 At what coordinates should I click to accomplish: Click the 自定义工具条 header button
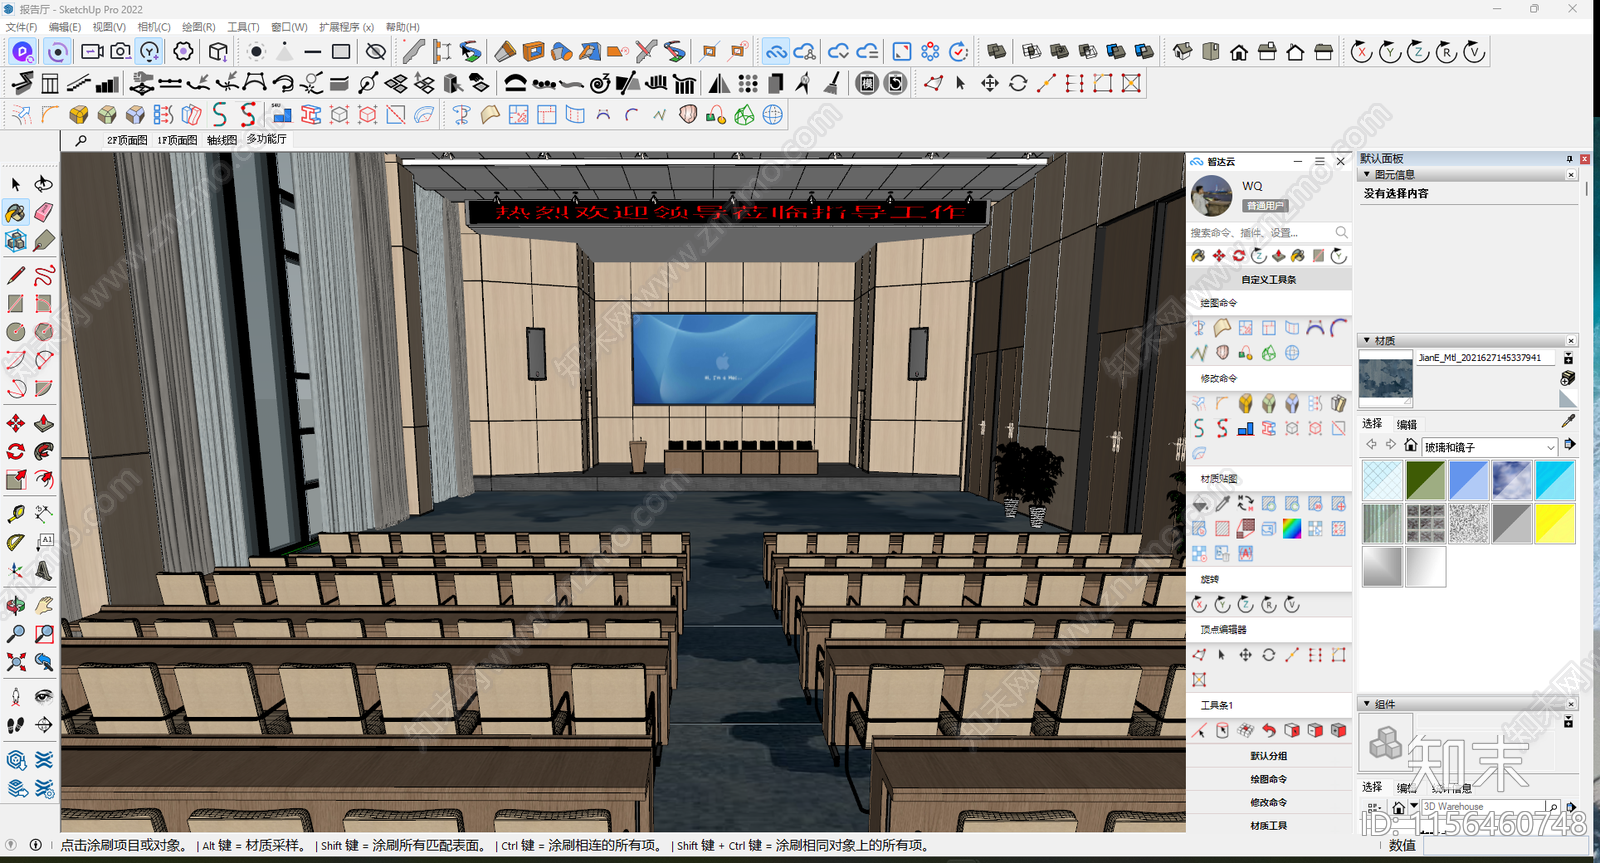[1269, 279]
